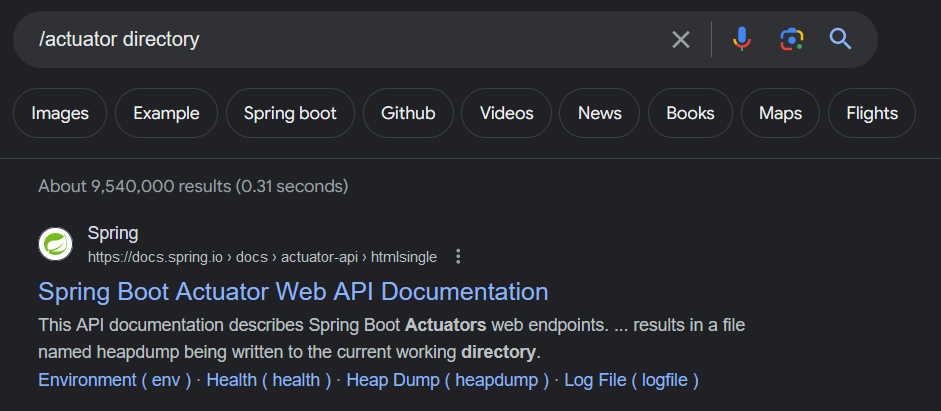Click the result snippet mentioning heapdump

point(391,339)
